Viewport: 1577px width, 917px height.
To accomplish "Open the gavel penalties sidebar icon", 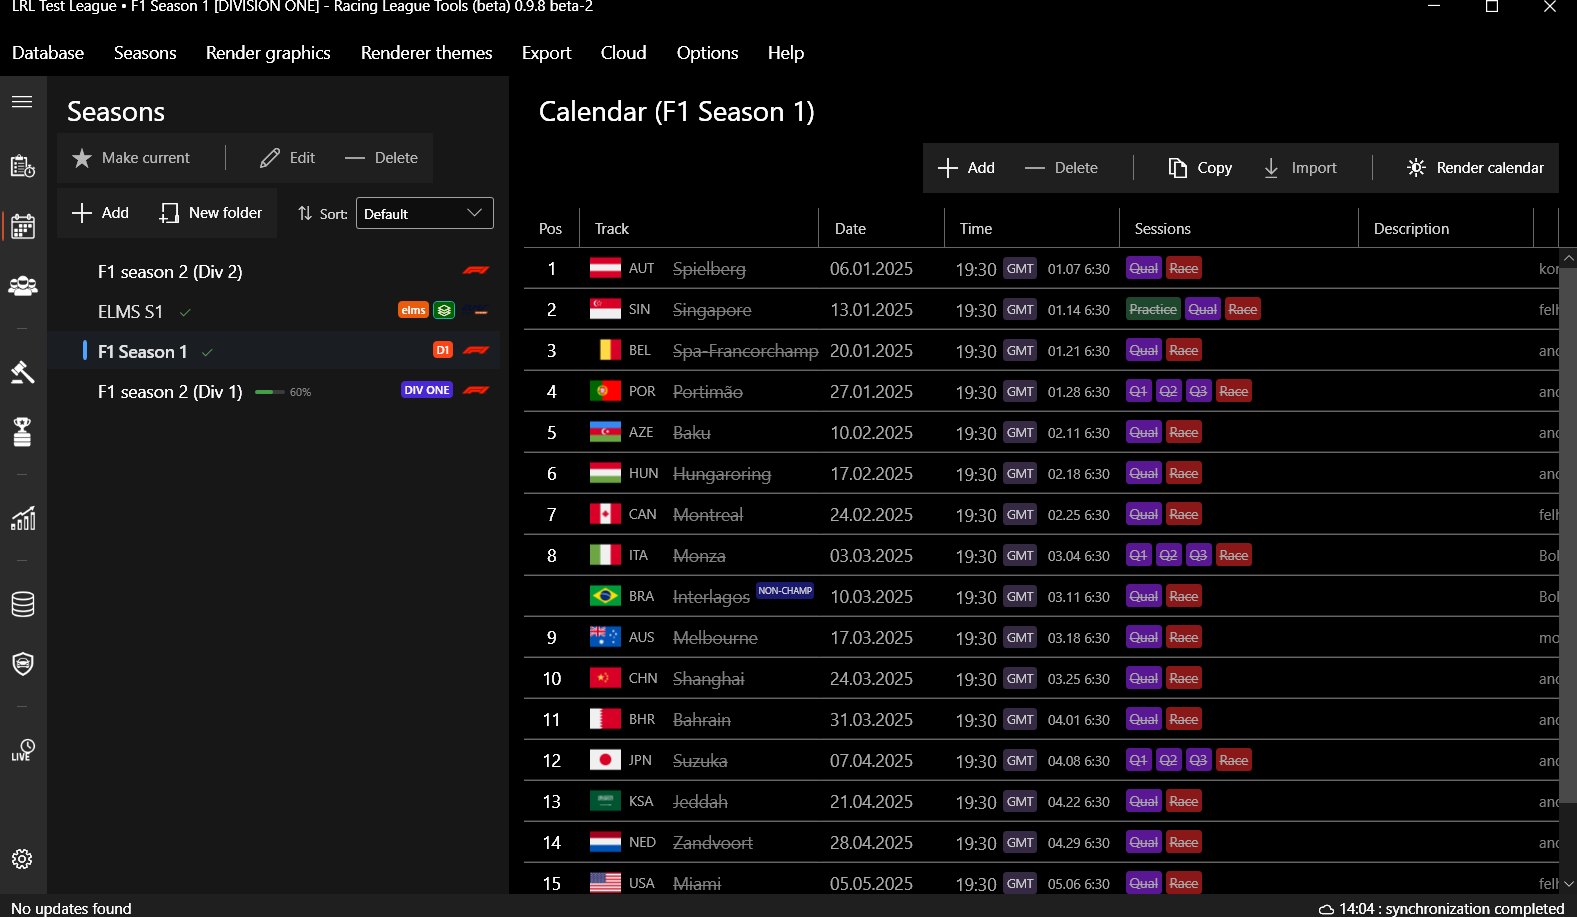I will click(22, 372).
